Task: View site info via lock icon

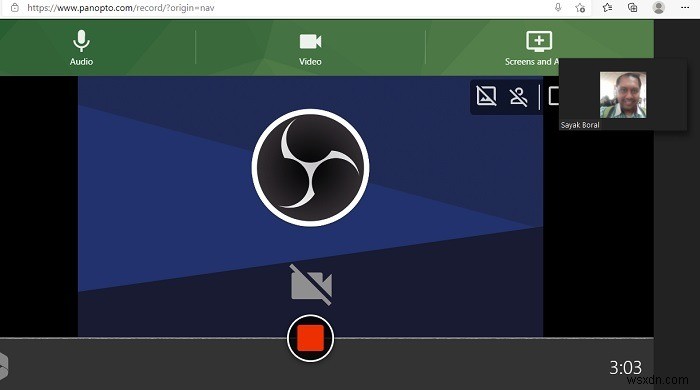Action: click(x=15, y=8)
